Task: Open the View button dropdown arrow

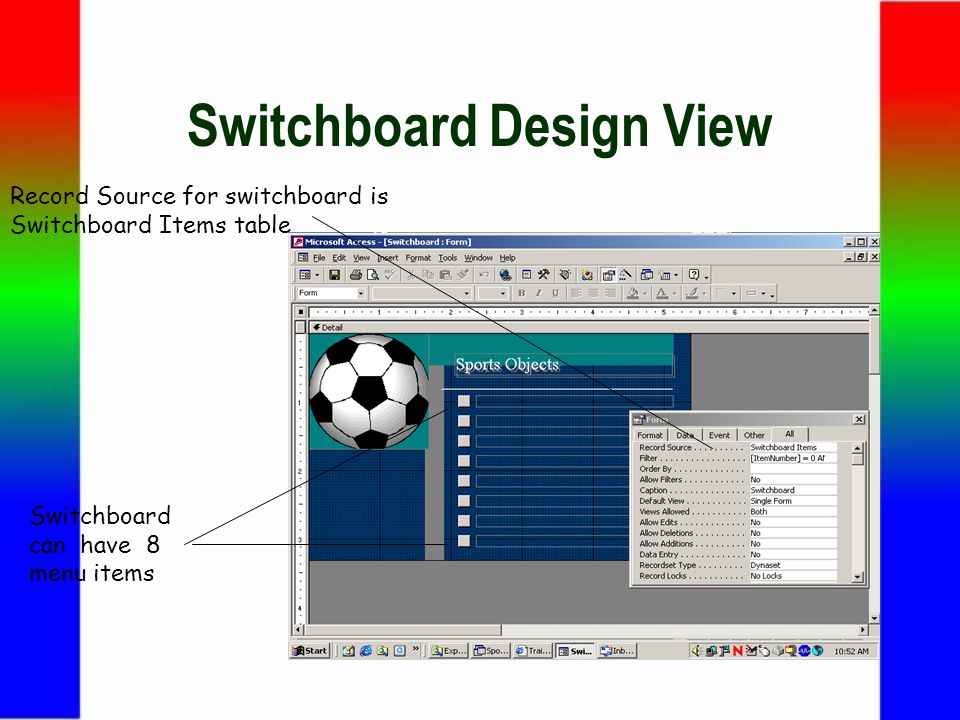Action: (317, 275)
